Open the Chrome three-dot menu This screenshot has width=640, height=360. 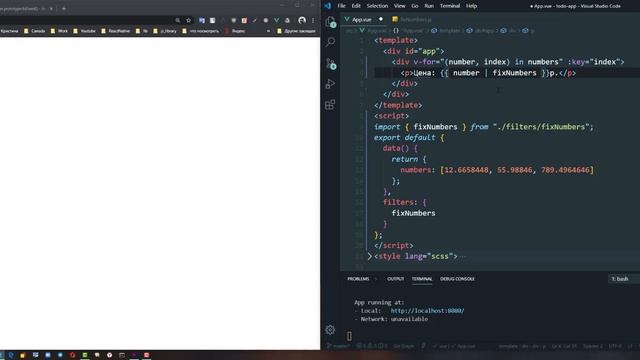(313, 20)
